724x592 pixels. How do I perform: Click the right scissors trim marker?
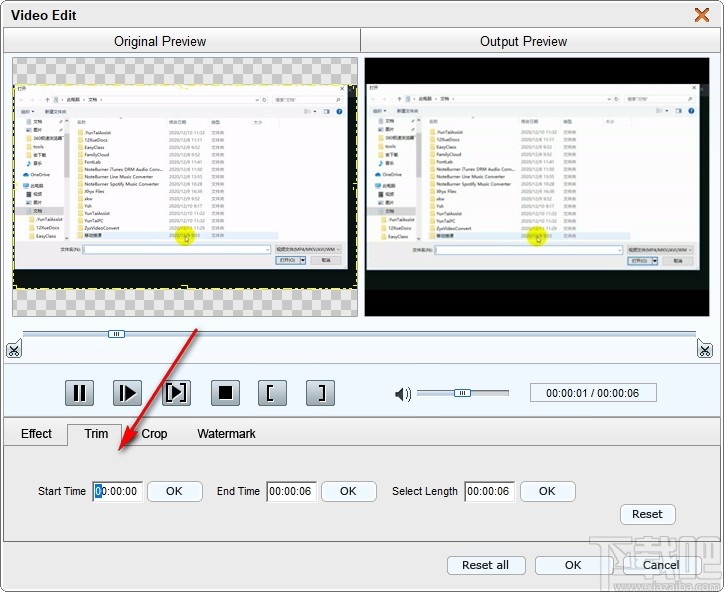point(705,349)
